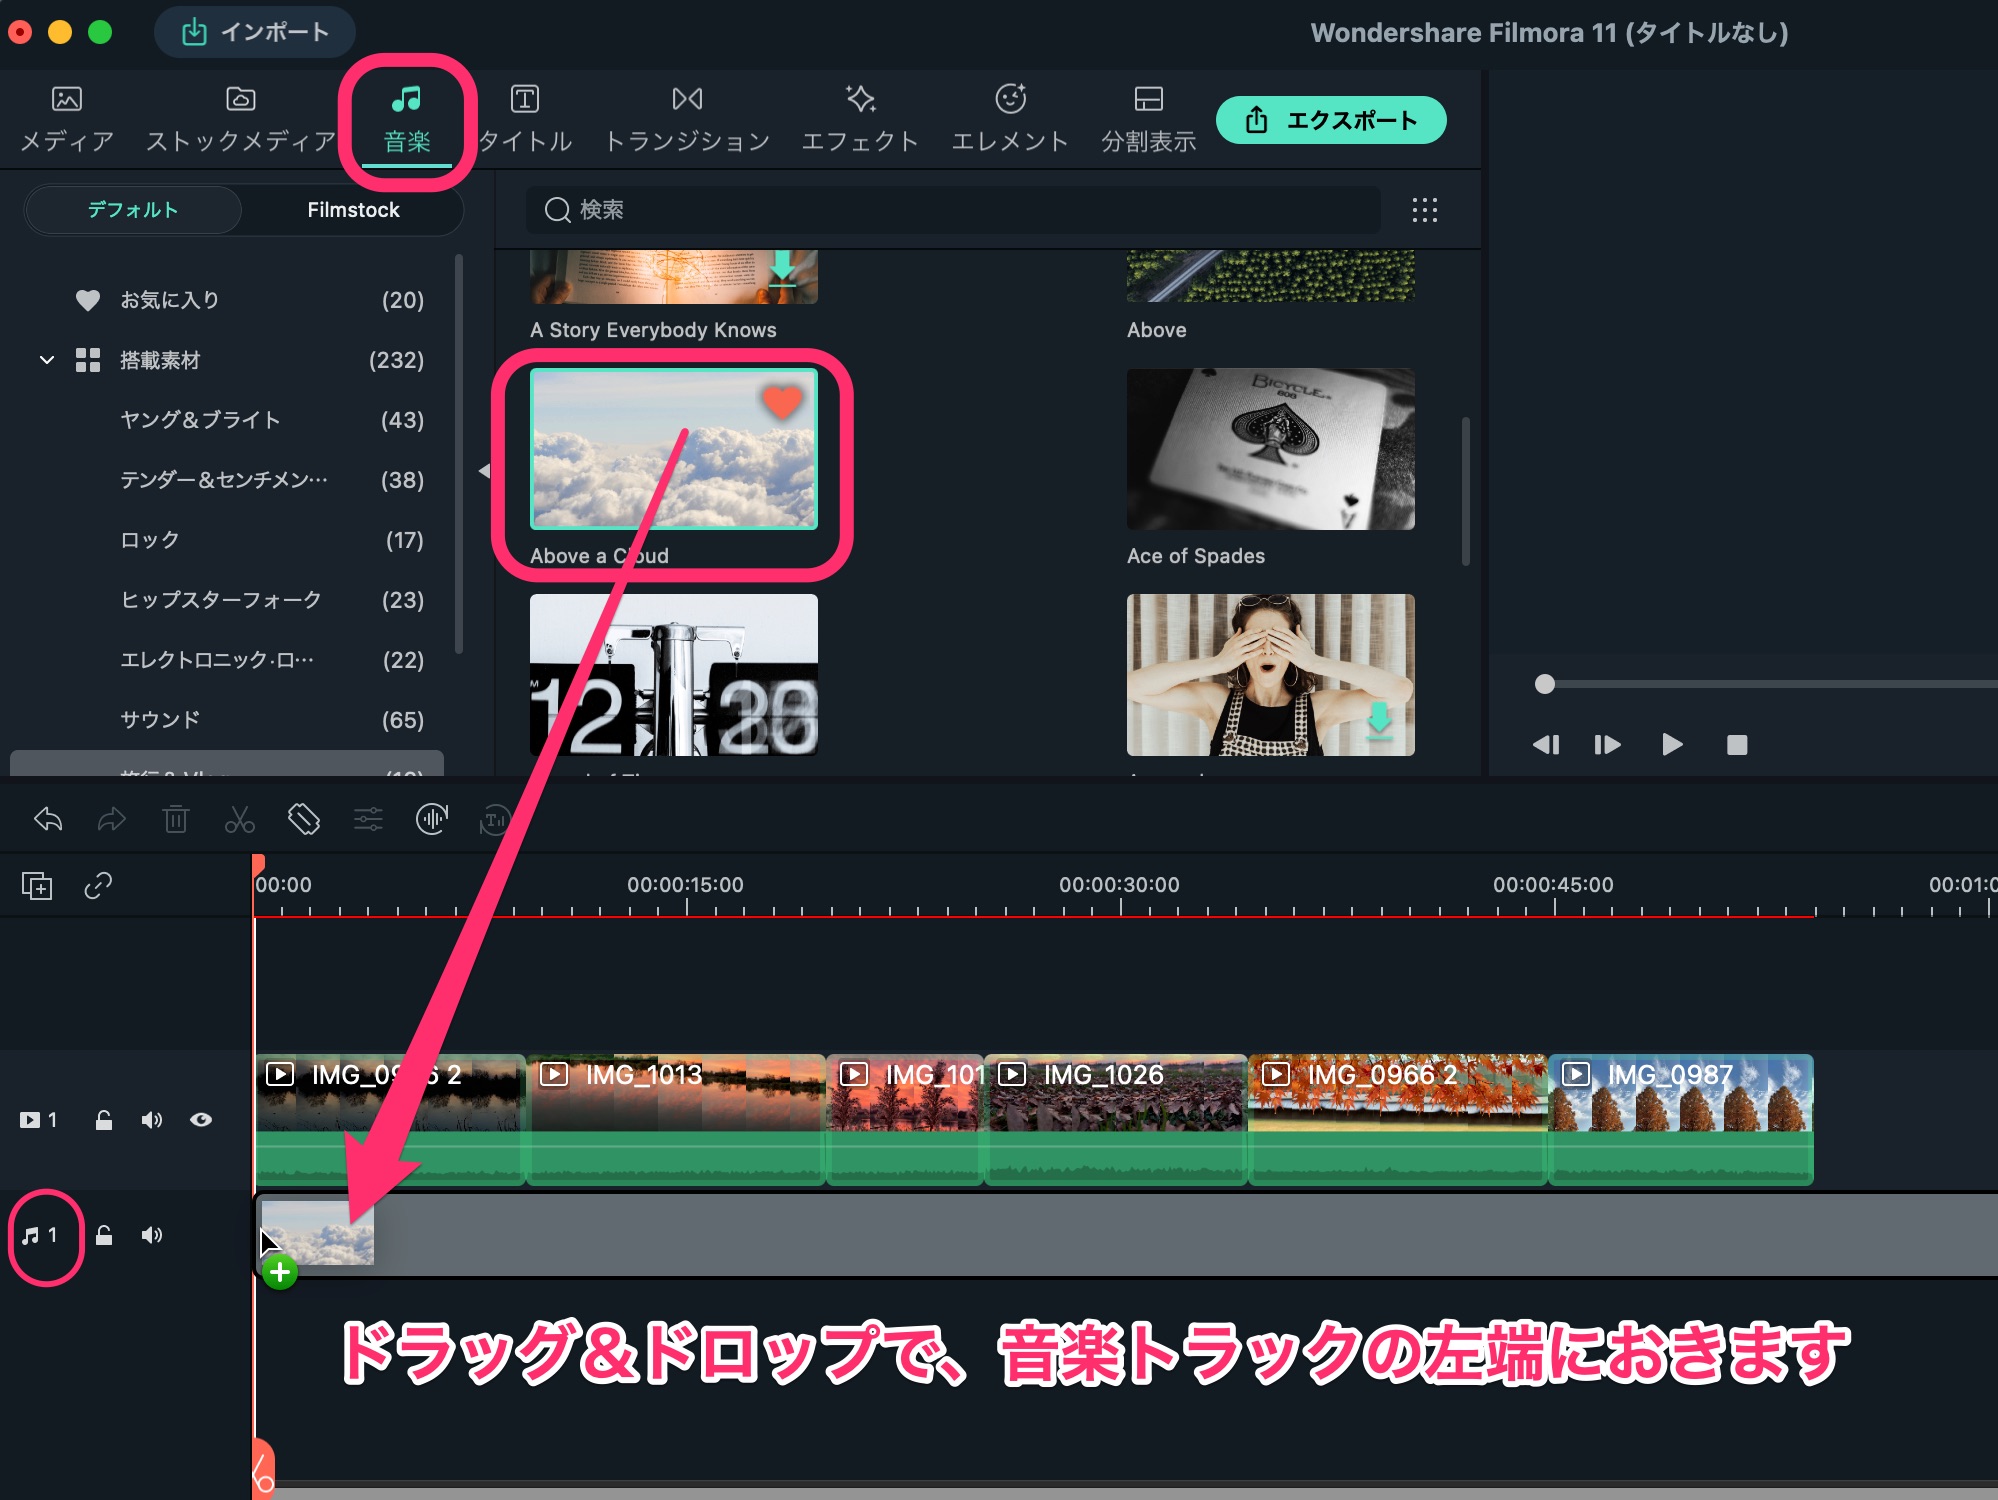
Task: Toggle the lock on video track 1
Action: (104, 1120)
